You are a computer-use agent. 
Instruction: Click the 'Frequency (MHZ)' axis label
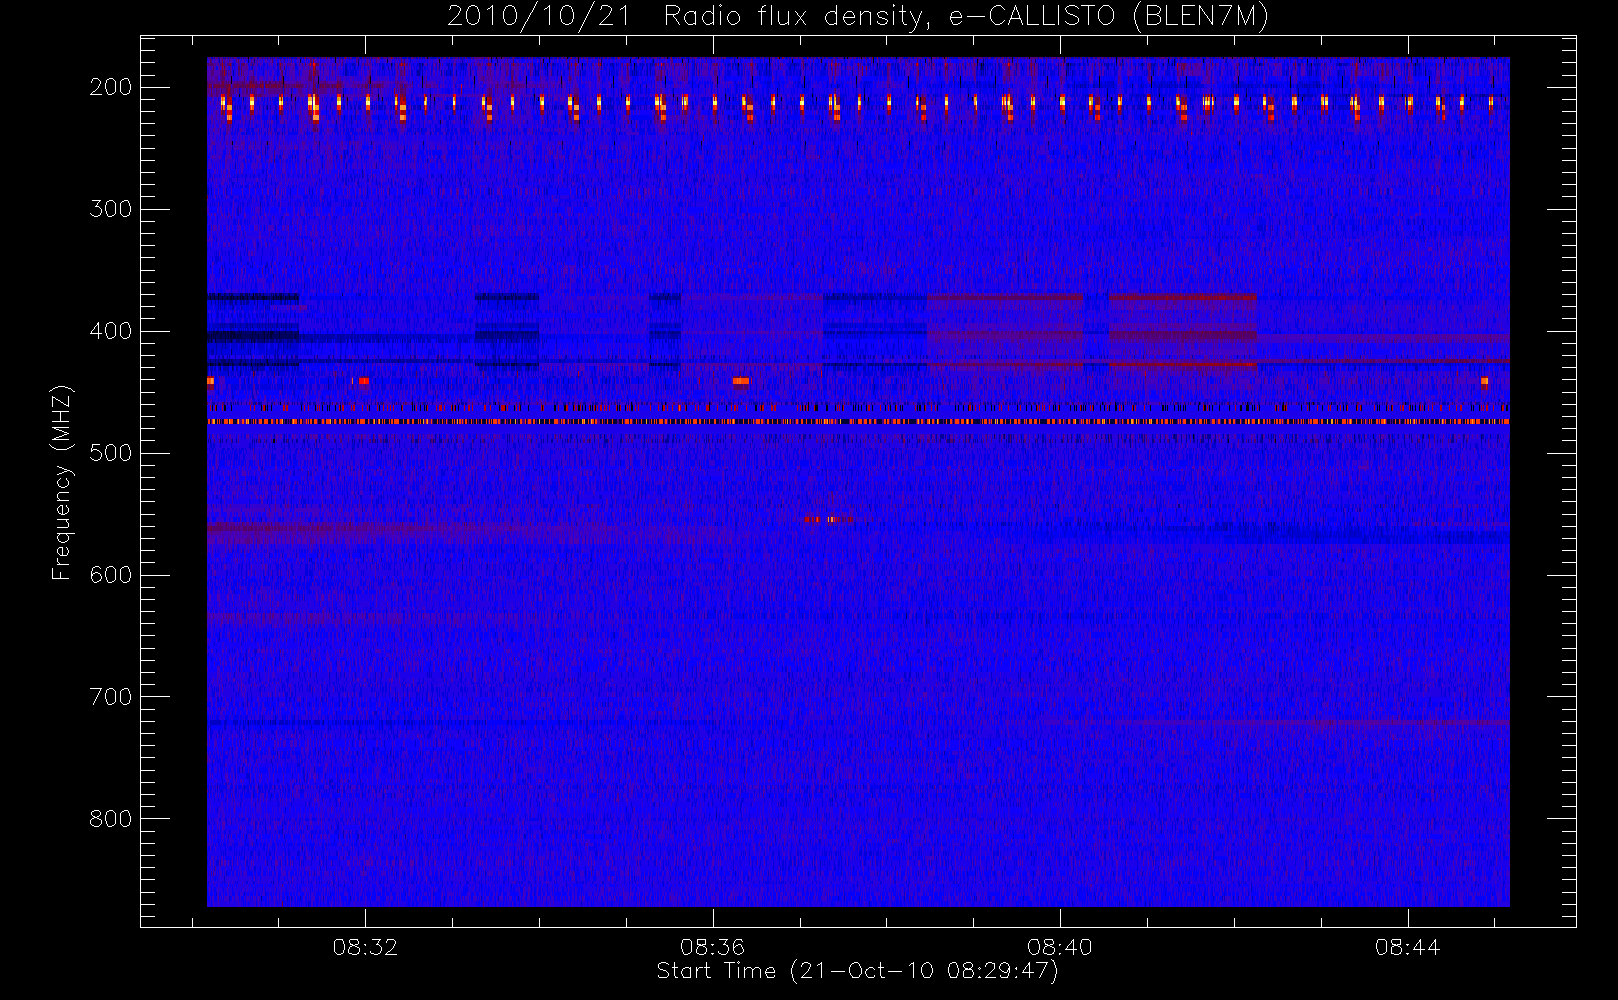click(62, 482)
